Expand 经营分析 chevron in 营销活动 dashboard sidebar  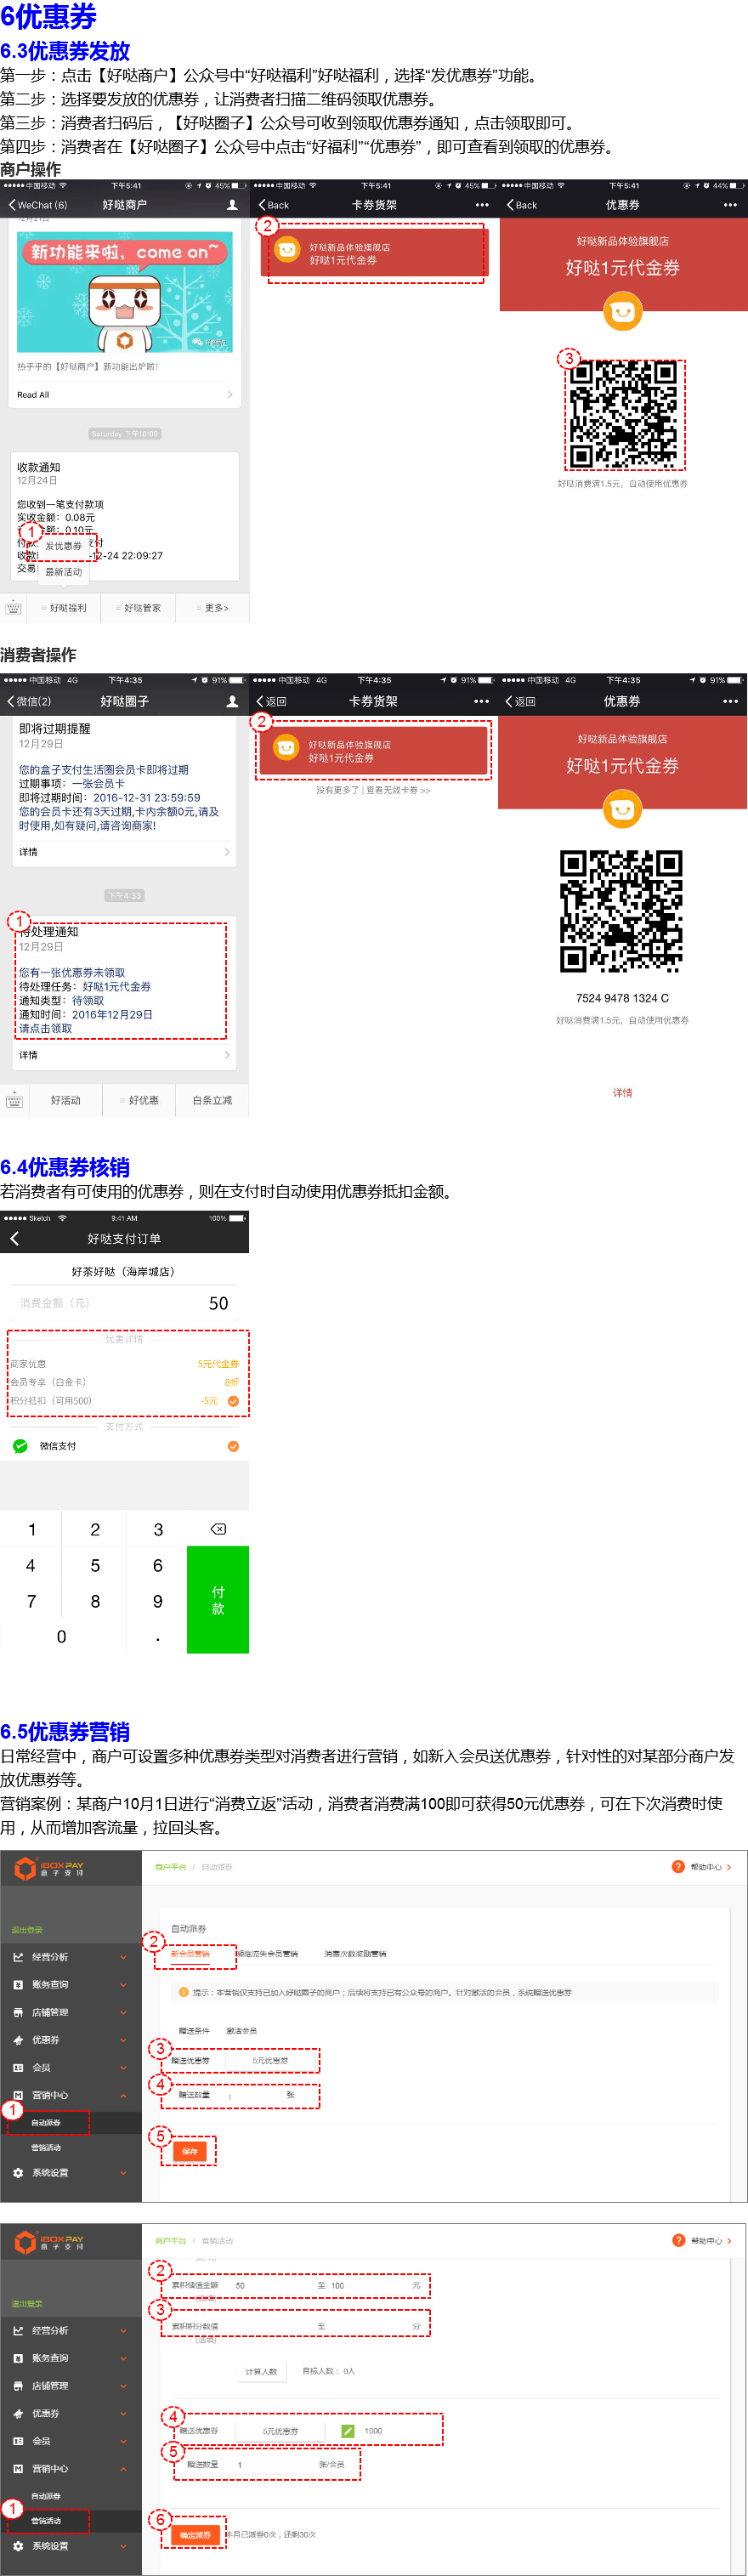point(123,2330)
